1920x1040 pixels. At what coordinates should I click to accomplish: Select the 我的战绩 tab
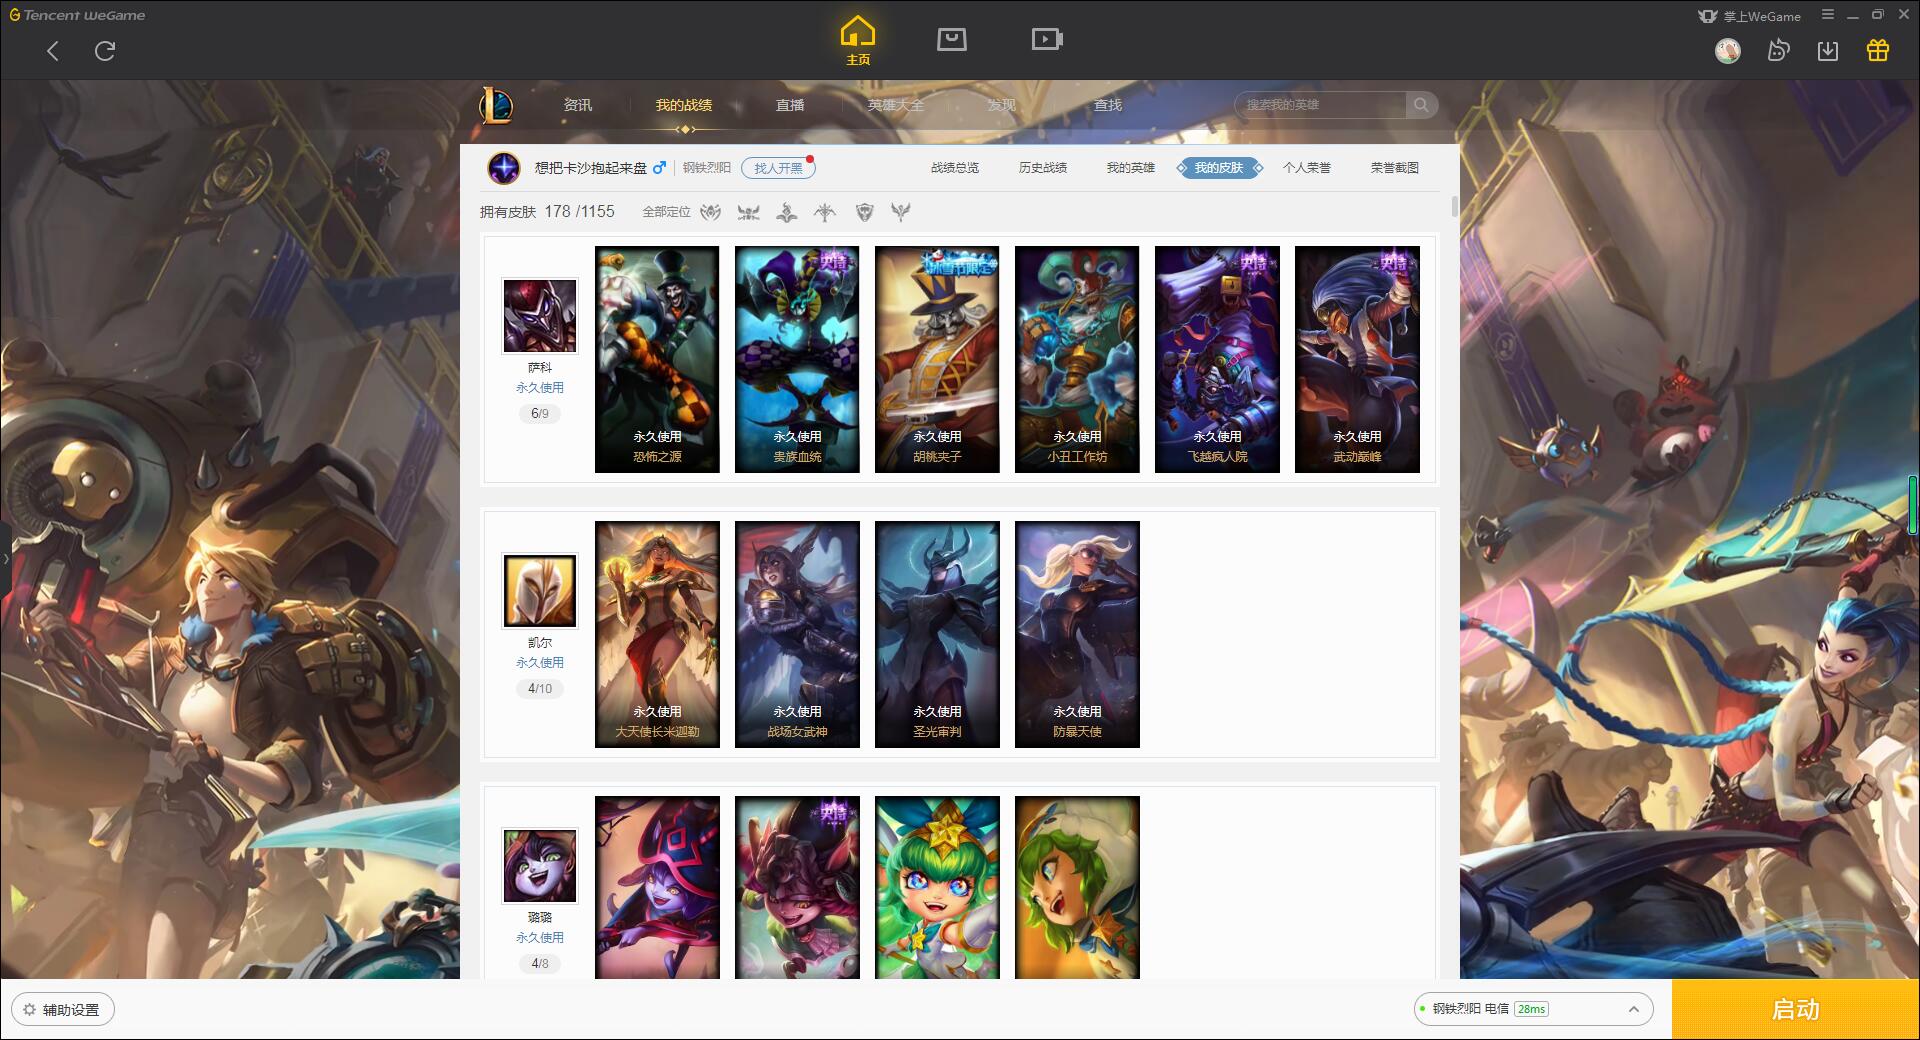(684, 105)
